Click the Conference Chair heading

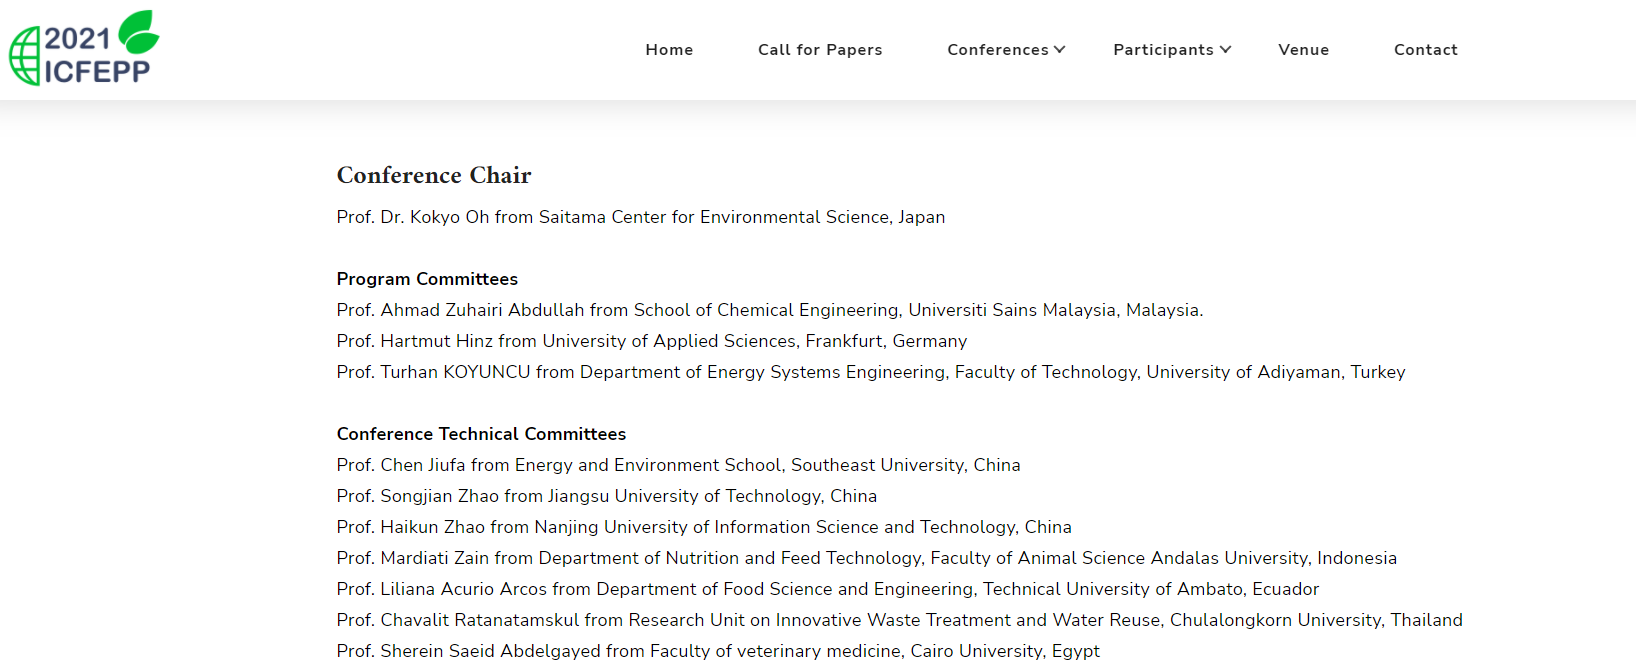[x=434, y=175]
